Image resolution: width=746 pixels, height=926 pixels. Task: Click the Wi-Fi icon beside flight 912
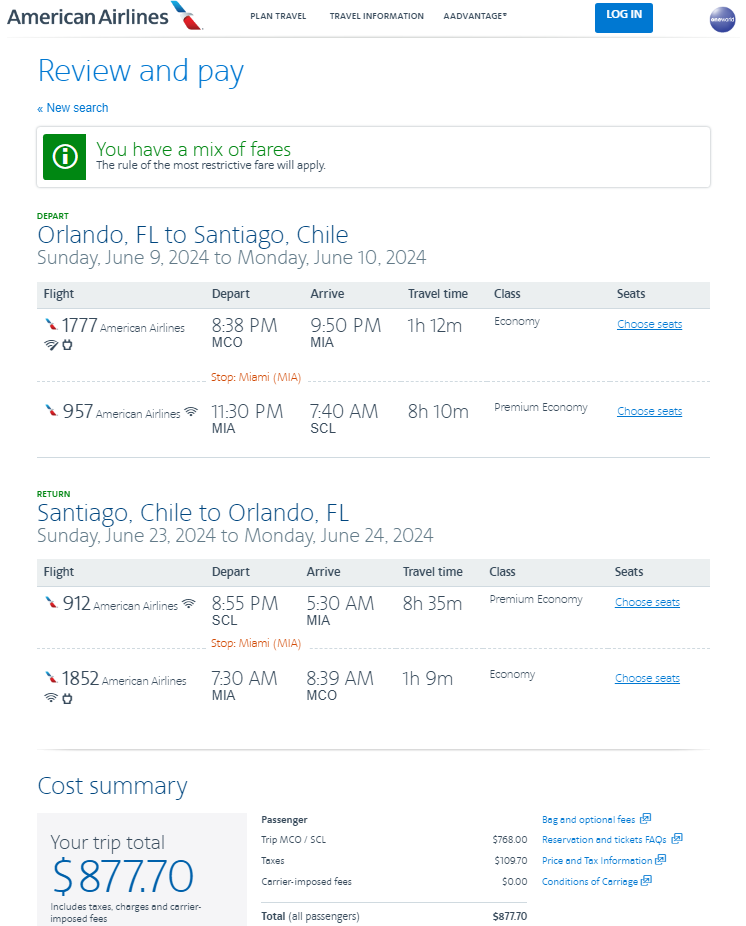(x=189, y=605)
